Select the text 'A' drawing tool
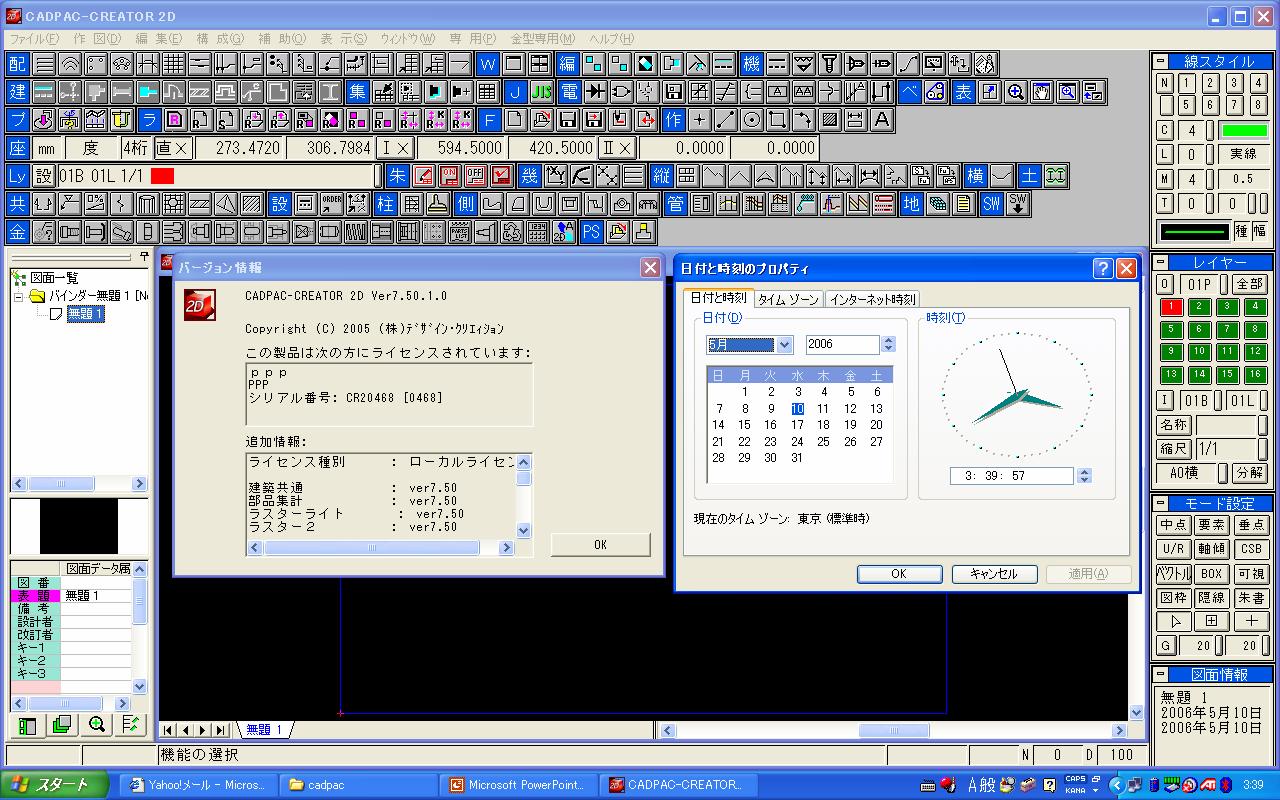Screen dimensions: 1280x800 [881, 120]
